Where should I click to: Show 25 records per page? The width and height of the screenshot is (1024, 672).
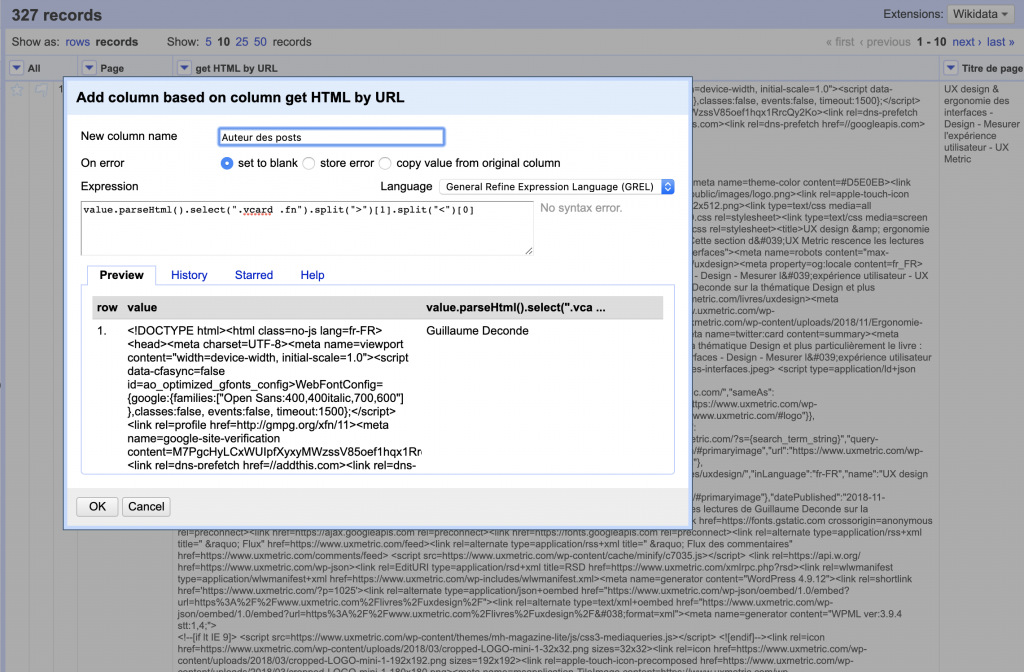click(242, 42)
